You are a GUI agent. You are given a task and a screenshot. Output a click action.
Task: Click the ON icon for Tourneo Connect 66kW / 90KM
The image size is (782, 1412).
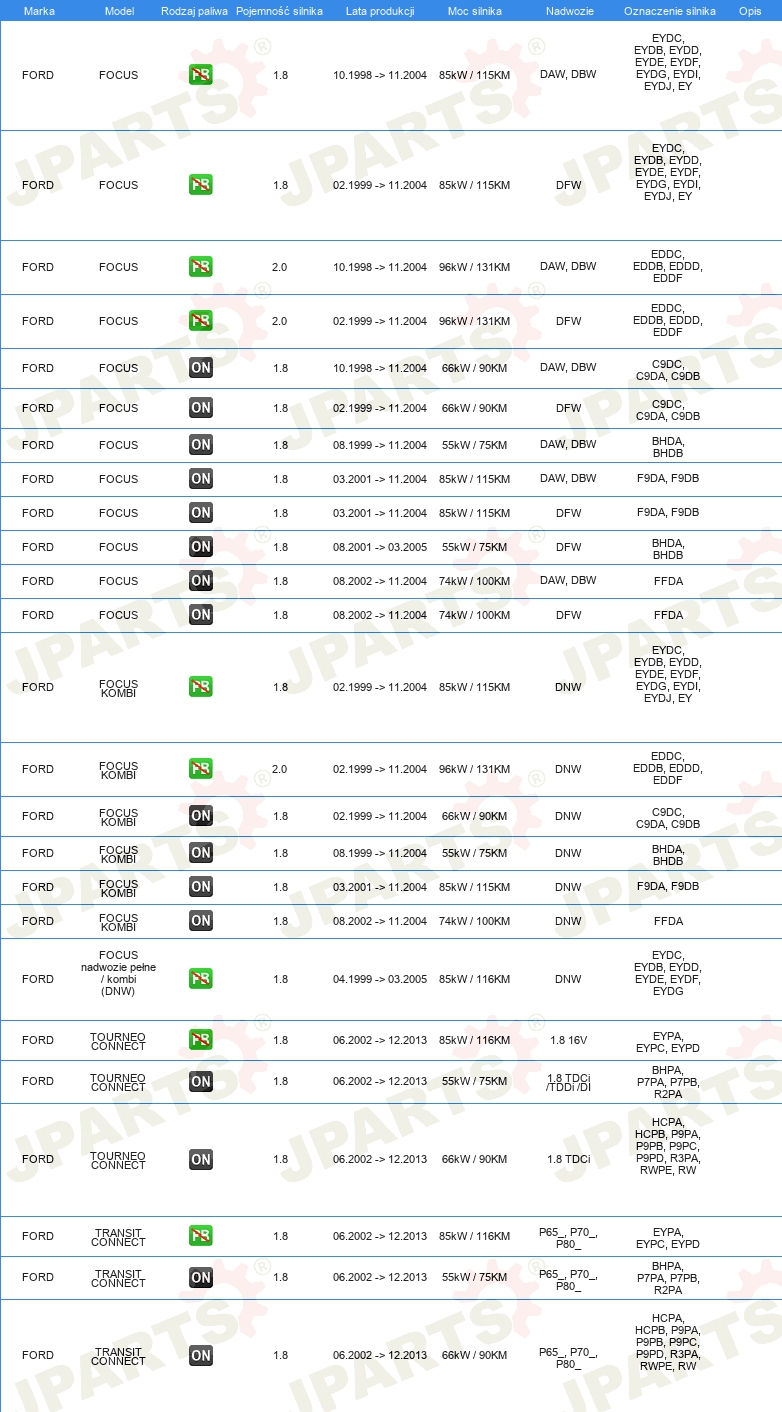201,1159
